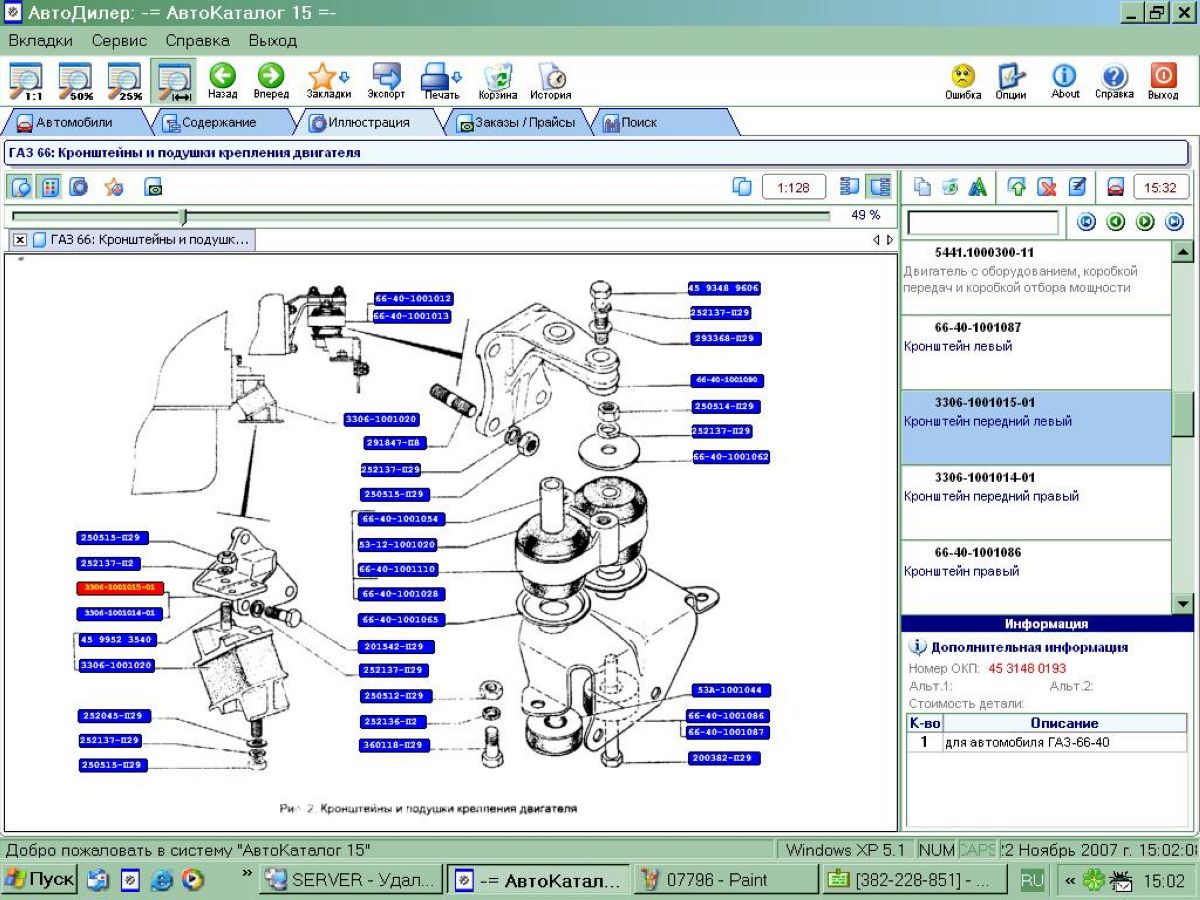Screen dimensions: 1200x900
Task: Open the Сервис menu
Action: [x=119, y=41]
